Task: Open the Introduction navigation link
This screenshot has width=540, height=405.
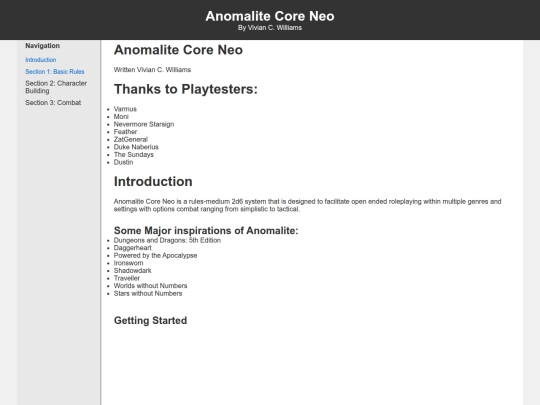Action: pos(41,60)
